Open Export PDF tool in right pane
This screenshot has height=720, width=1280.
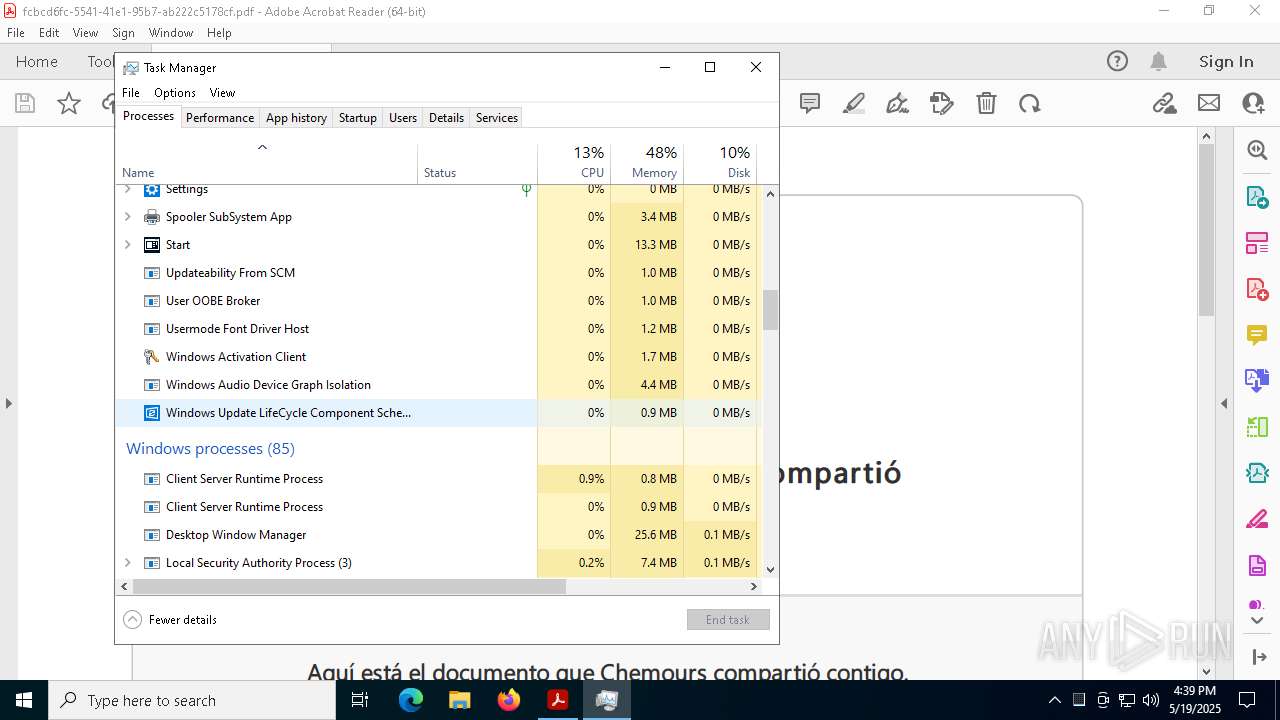(1257, 196)
